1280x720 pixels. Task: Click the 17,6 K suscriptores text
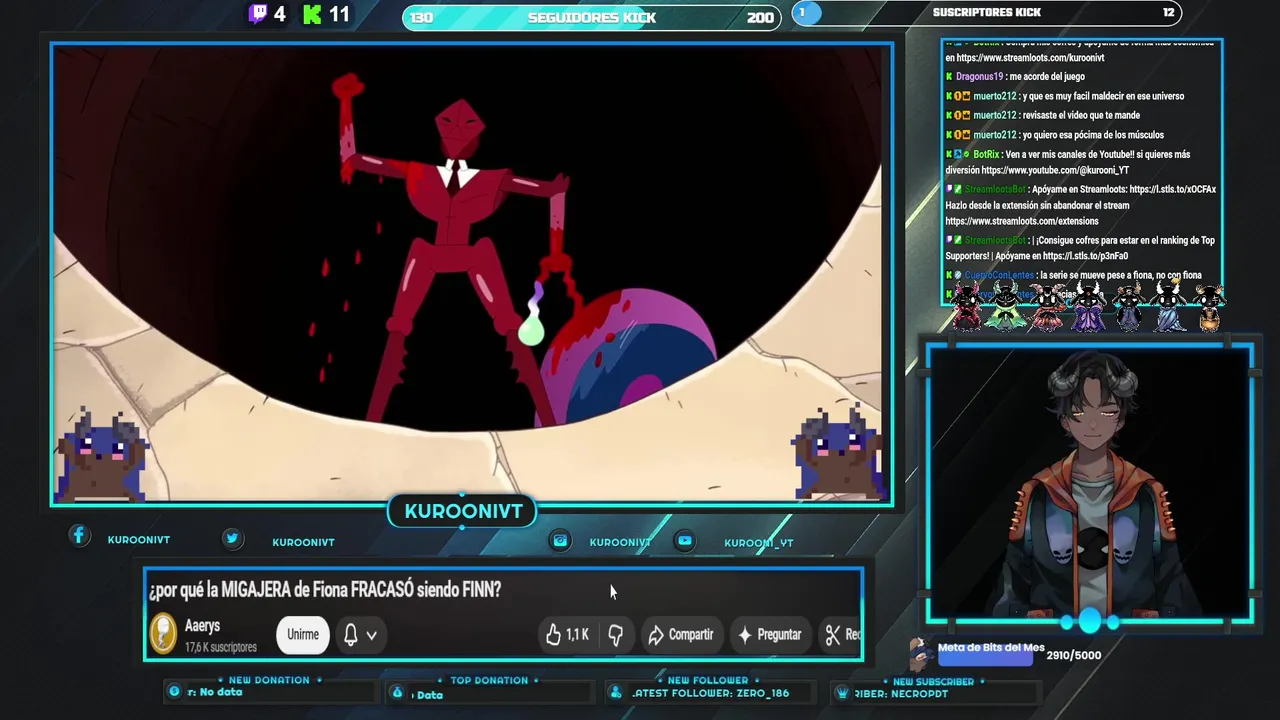click(x=221, y=647)
